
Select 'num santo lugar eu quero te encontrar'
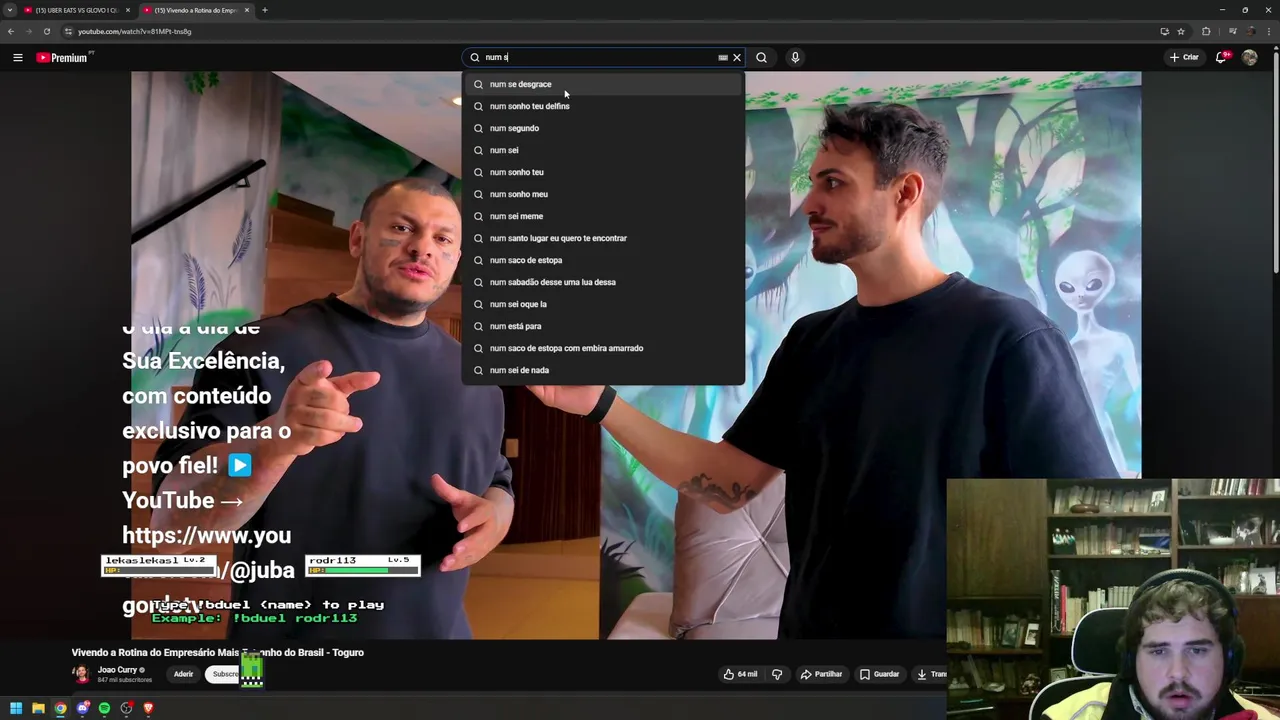[603, 238]
